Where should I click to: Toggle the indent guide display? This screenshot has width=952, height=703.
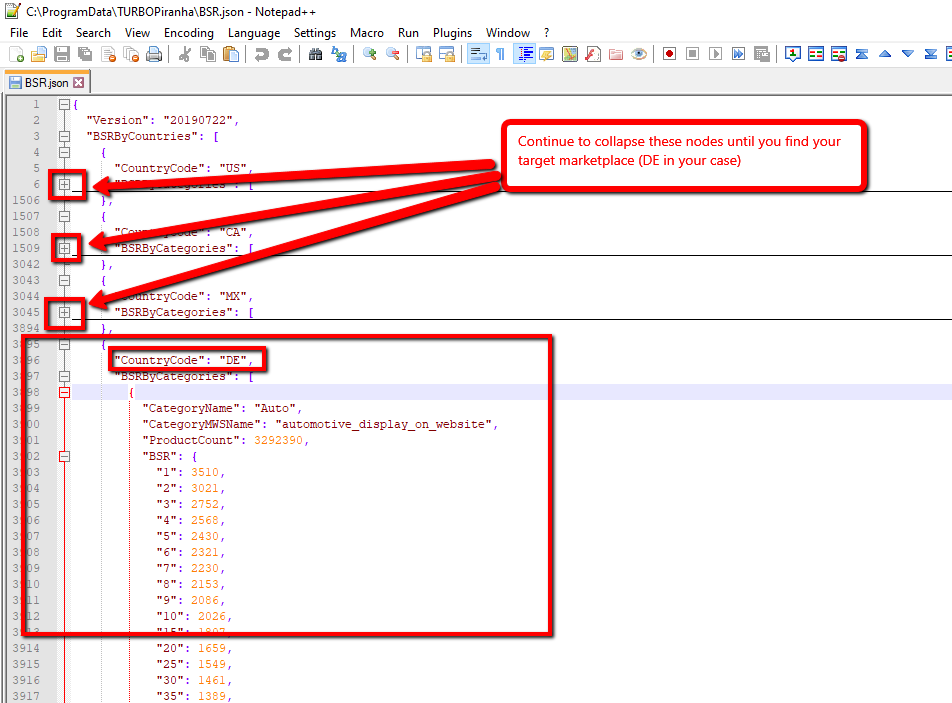tap(524, 54)
